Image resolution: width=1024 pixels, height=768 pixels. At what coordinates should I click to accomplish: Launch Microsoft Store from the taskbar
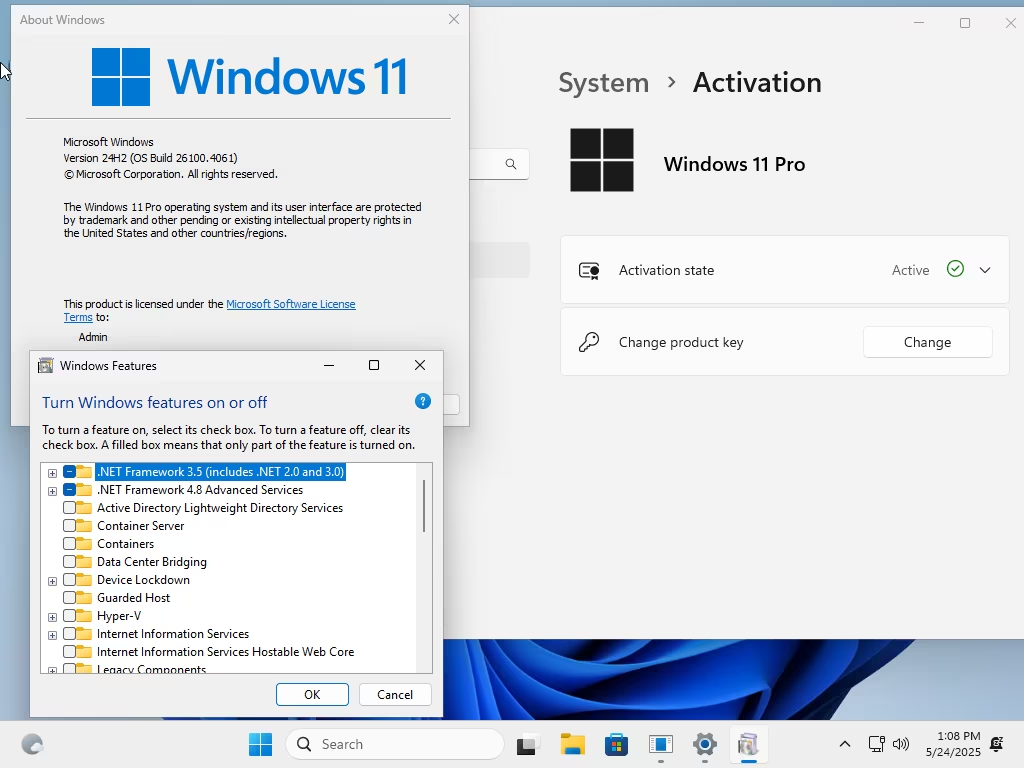[x=616, y=744]
